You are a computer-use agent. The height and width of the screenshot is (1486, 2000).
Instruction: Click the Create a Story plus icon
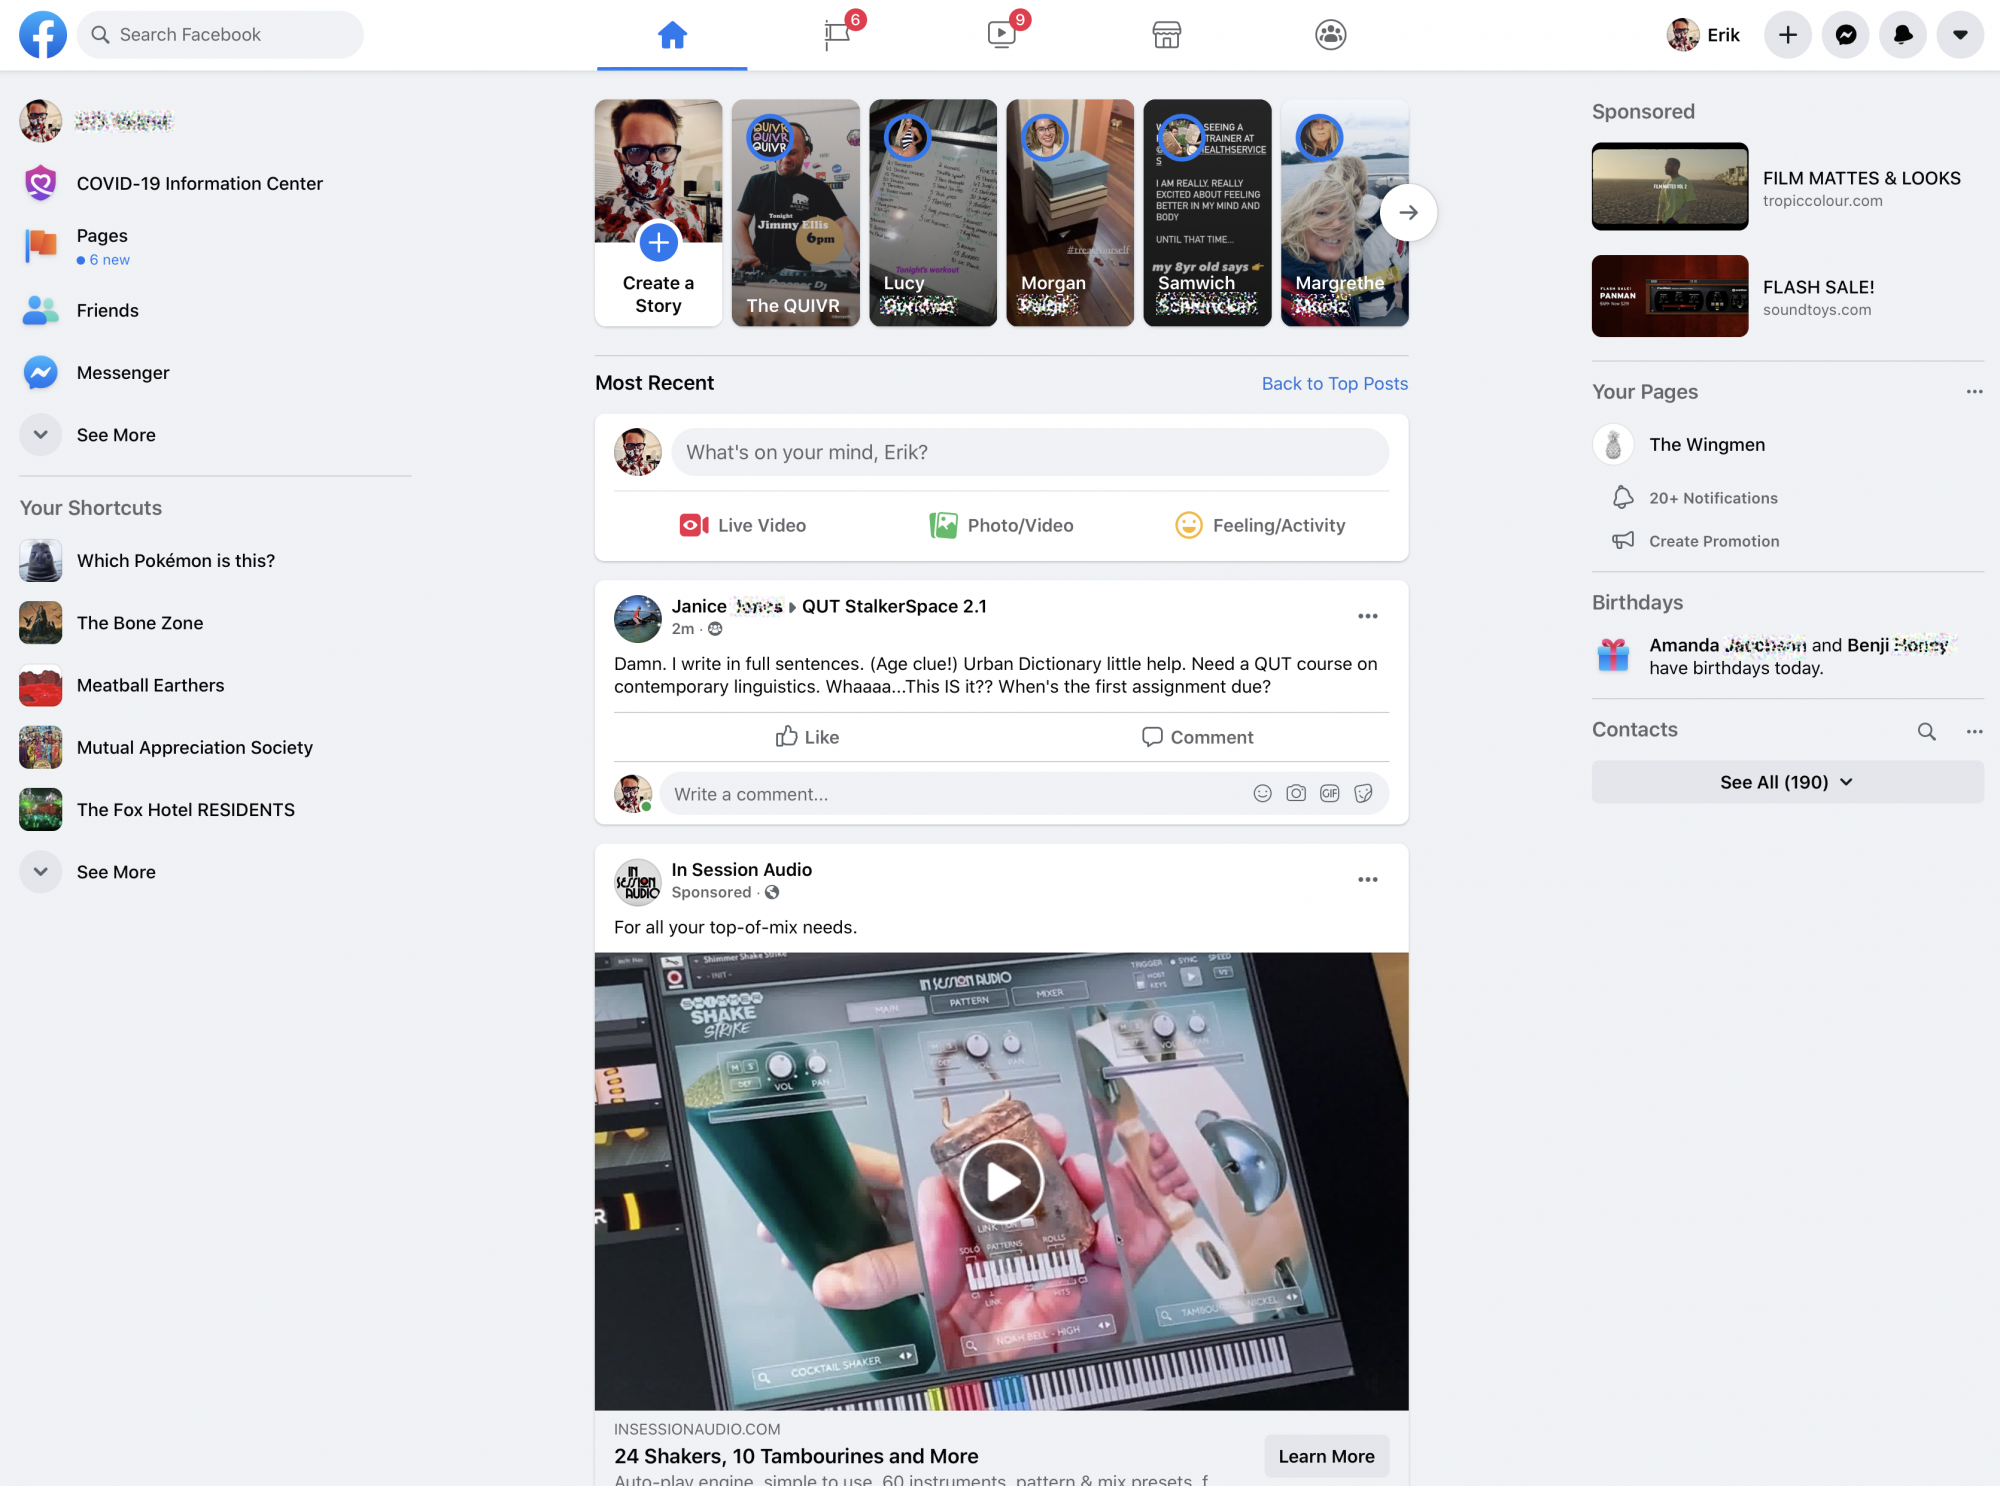pyautogui.click(x=658, y=242)
